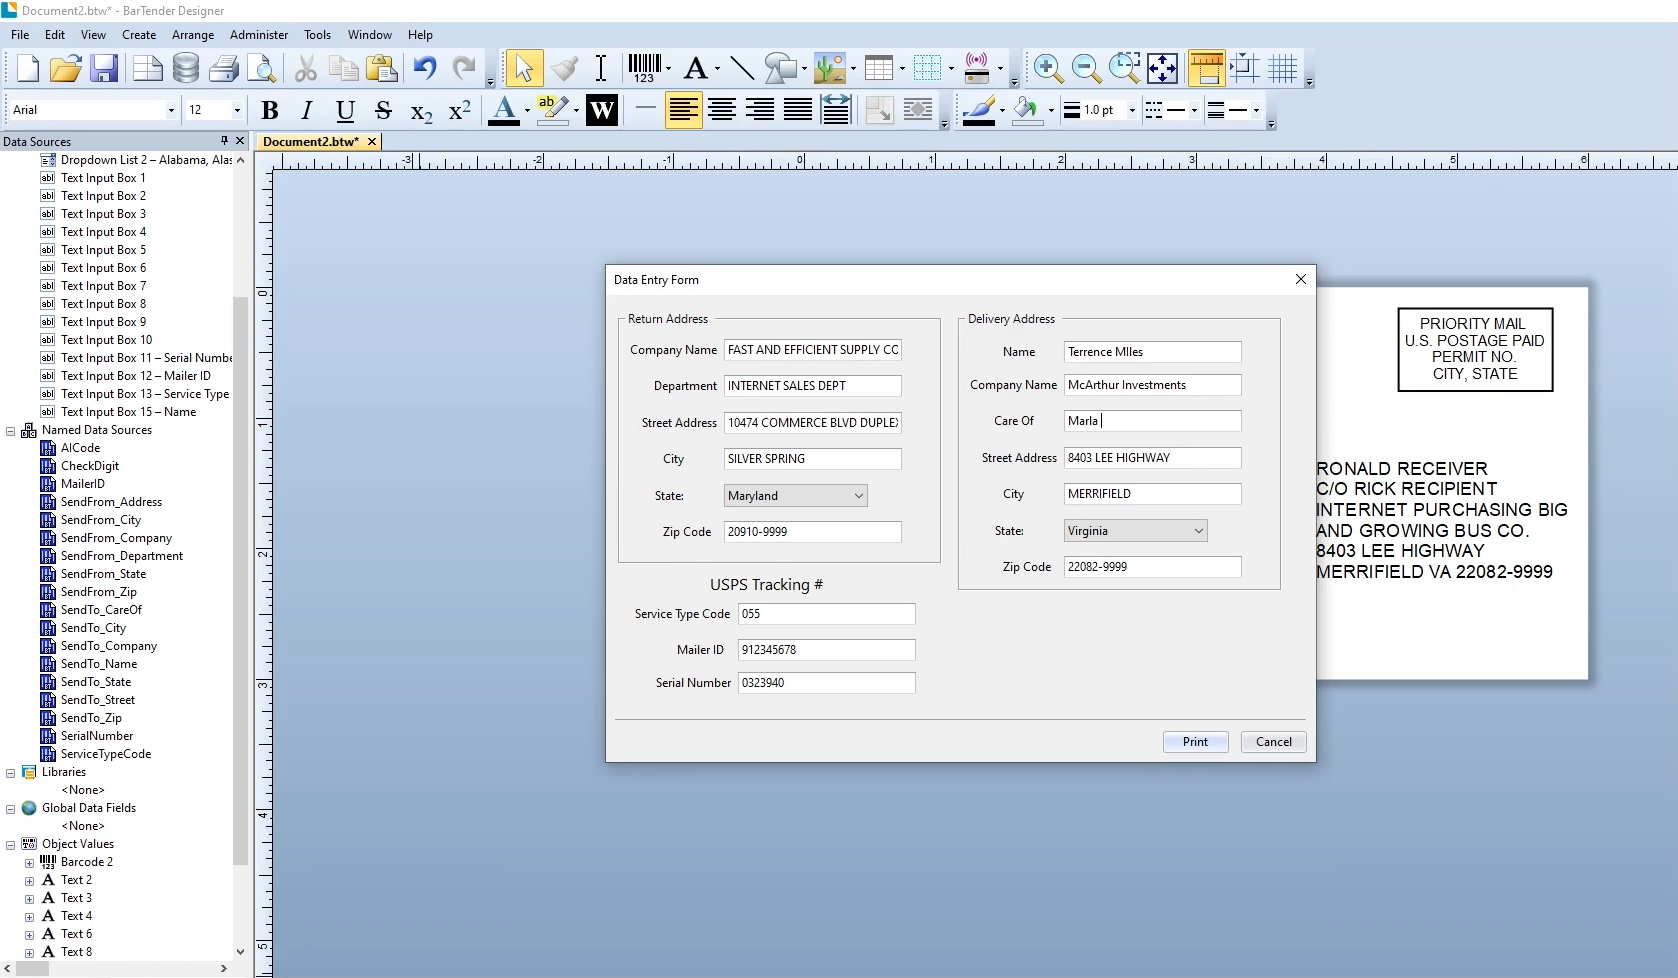Select the pointer selection tool
Viewport: 1678px width, 978px height.
click(524, 68)
